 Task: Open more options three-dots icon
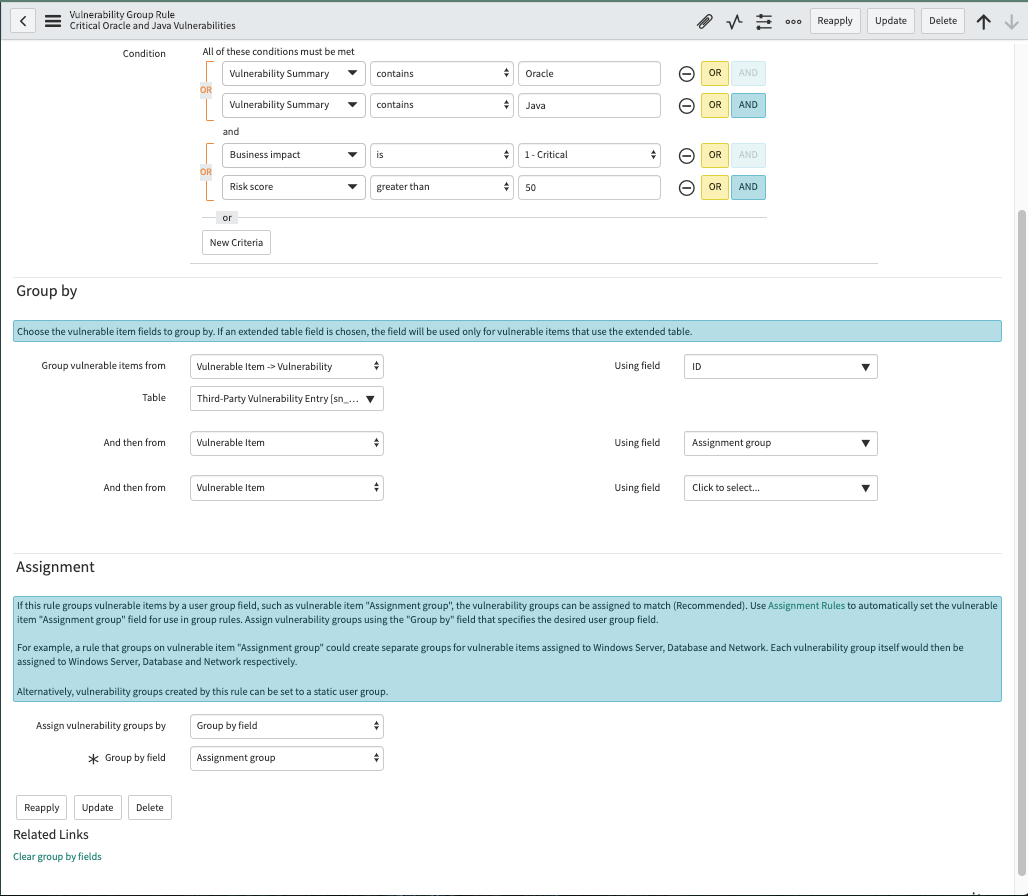793,22
